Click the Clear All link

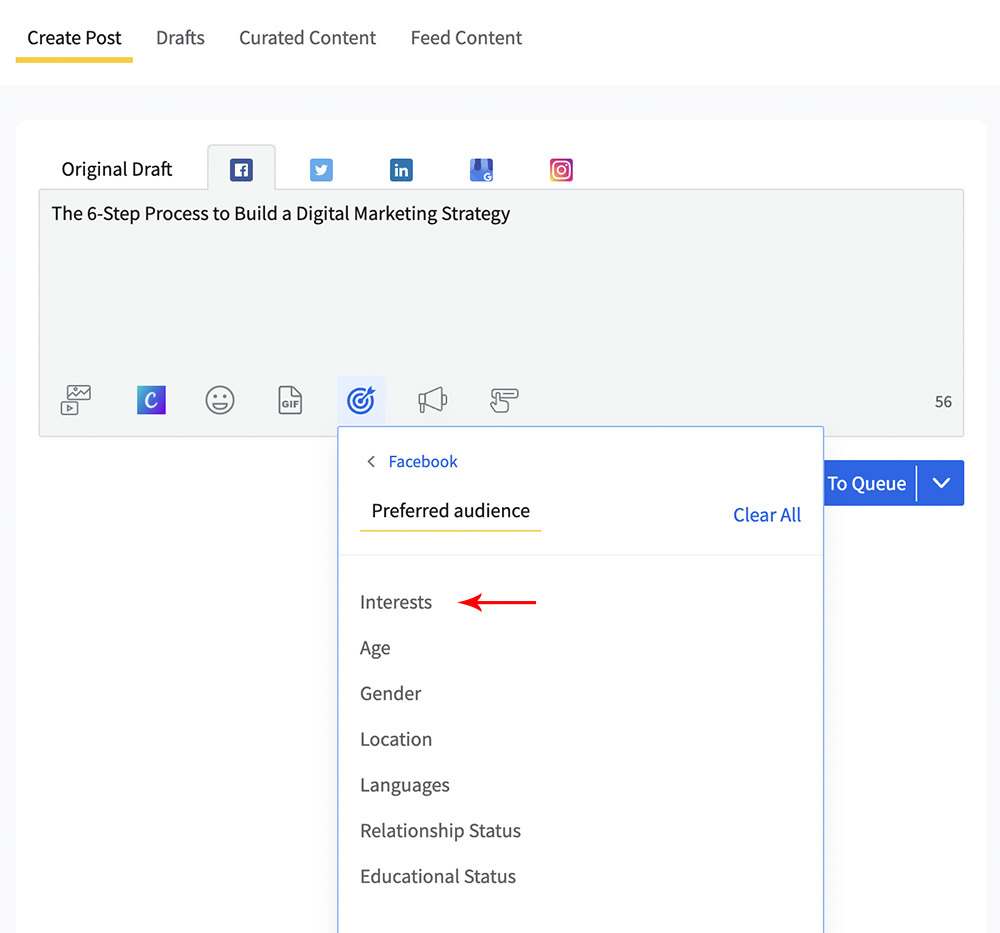[x=767, y=515]
